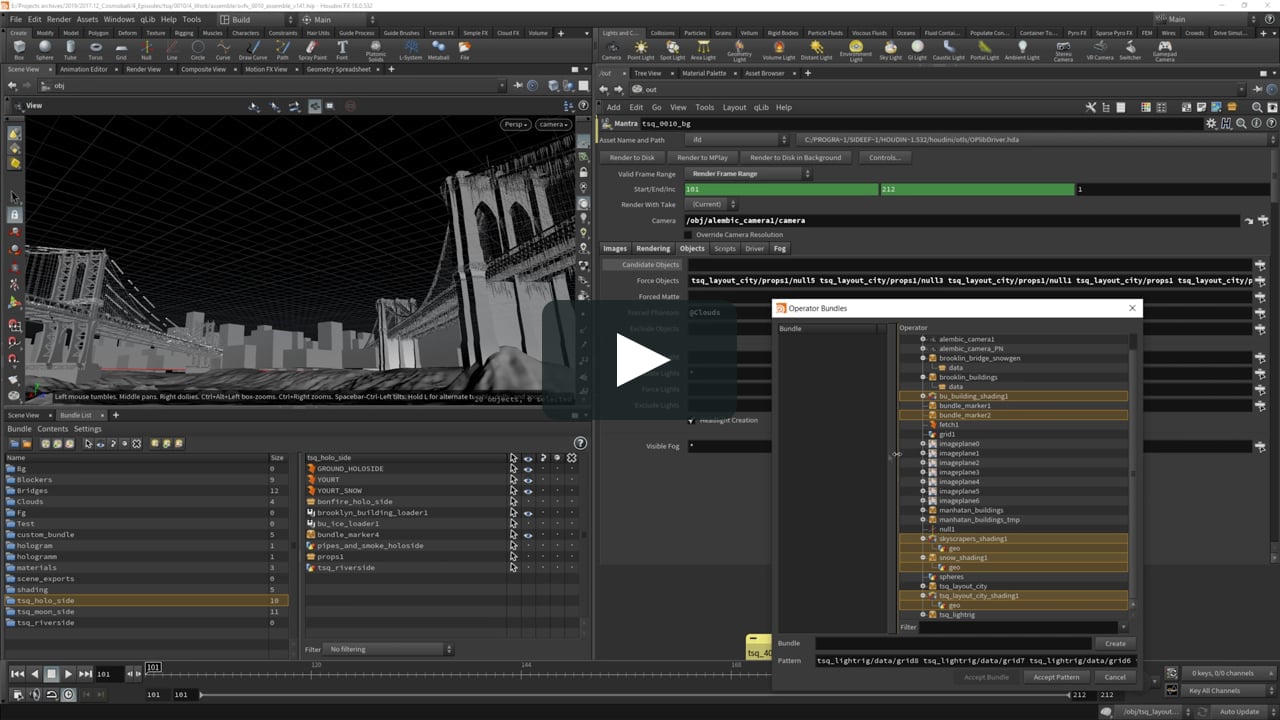Toggle visibility eye for bundle_marker4
Screen dimensions: 1280x720
(527, 534)
